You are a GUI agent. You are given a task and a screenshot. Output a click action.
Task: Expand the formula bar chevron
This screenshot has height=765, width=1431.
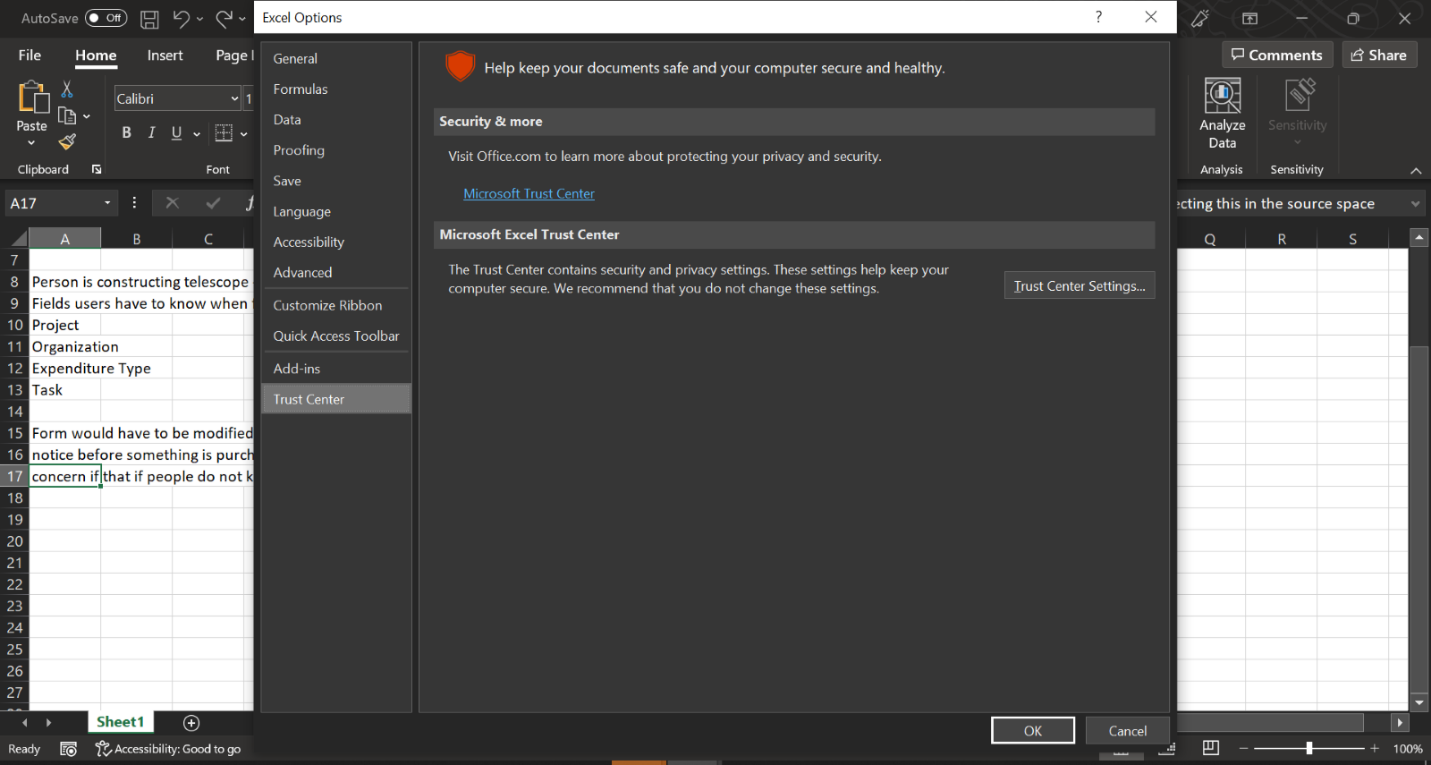[1414, 204]
